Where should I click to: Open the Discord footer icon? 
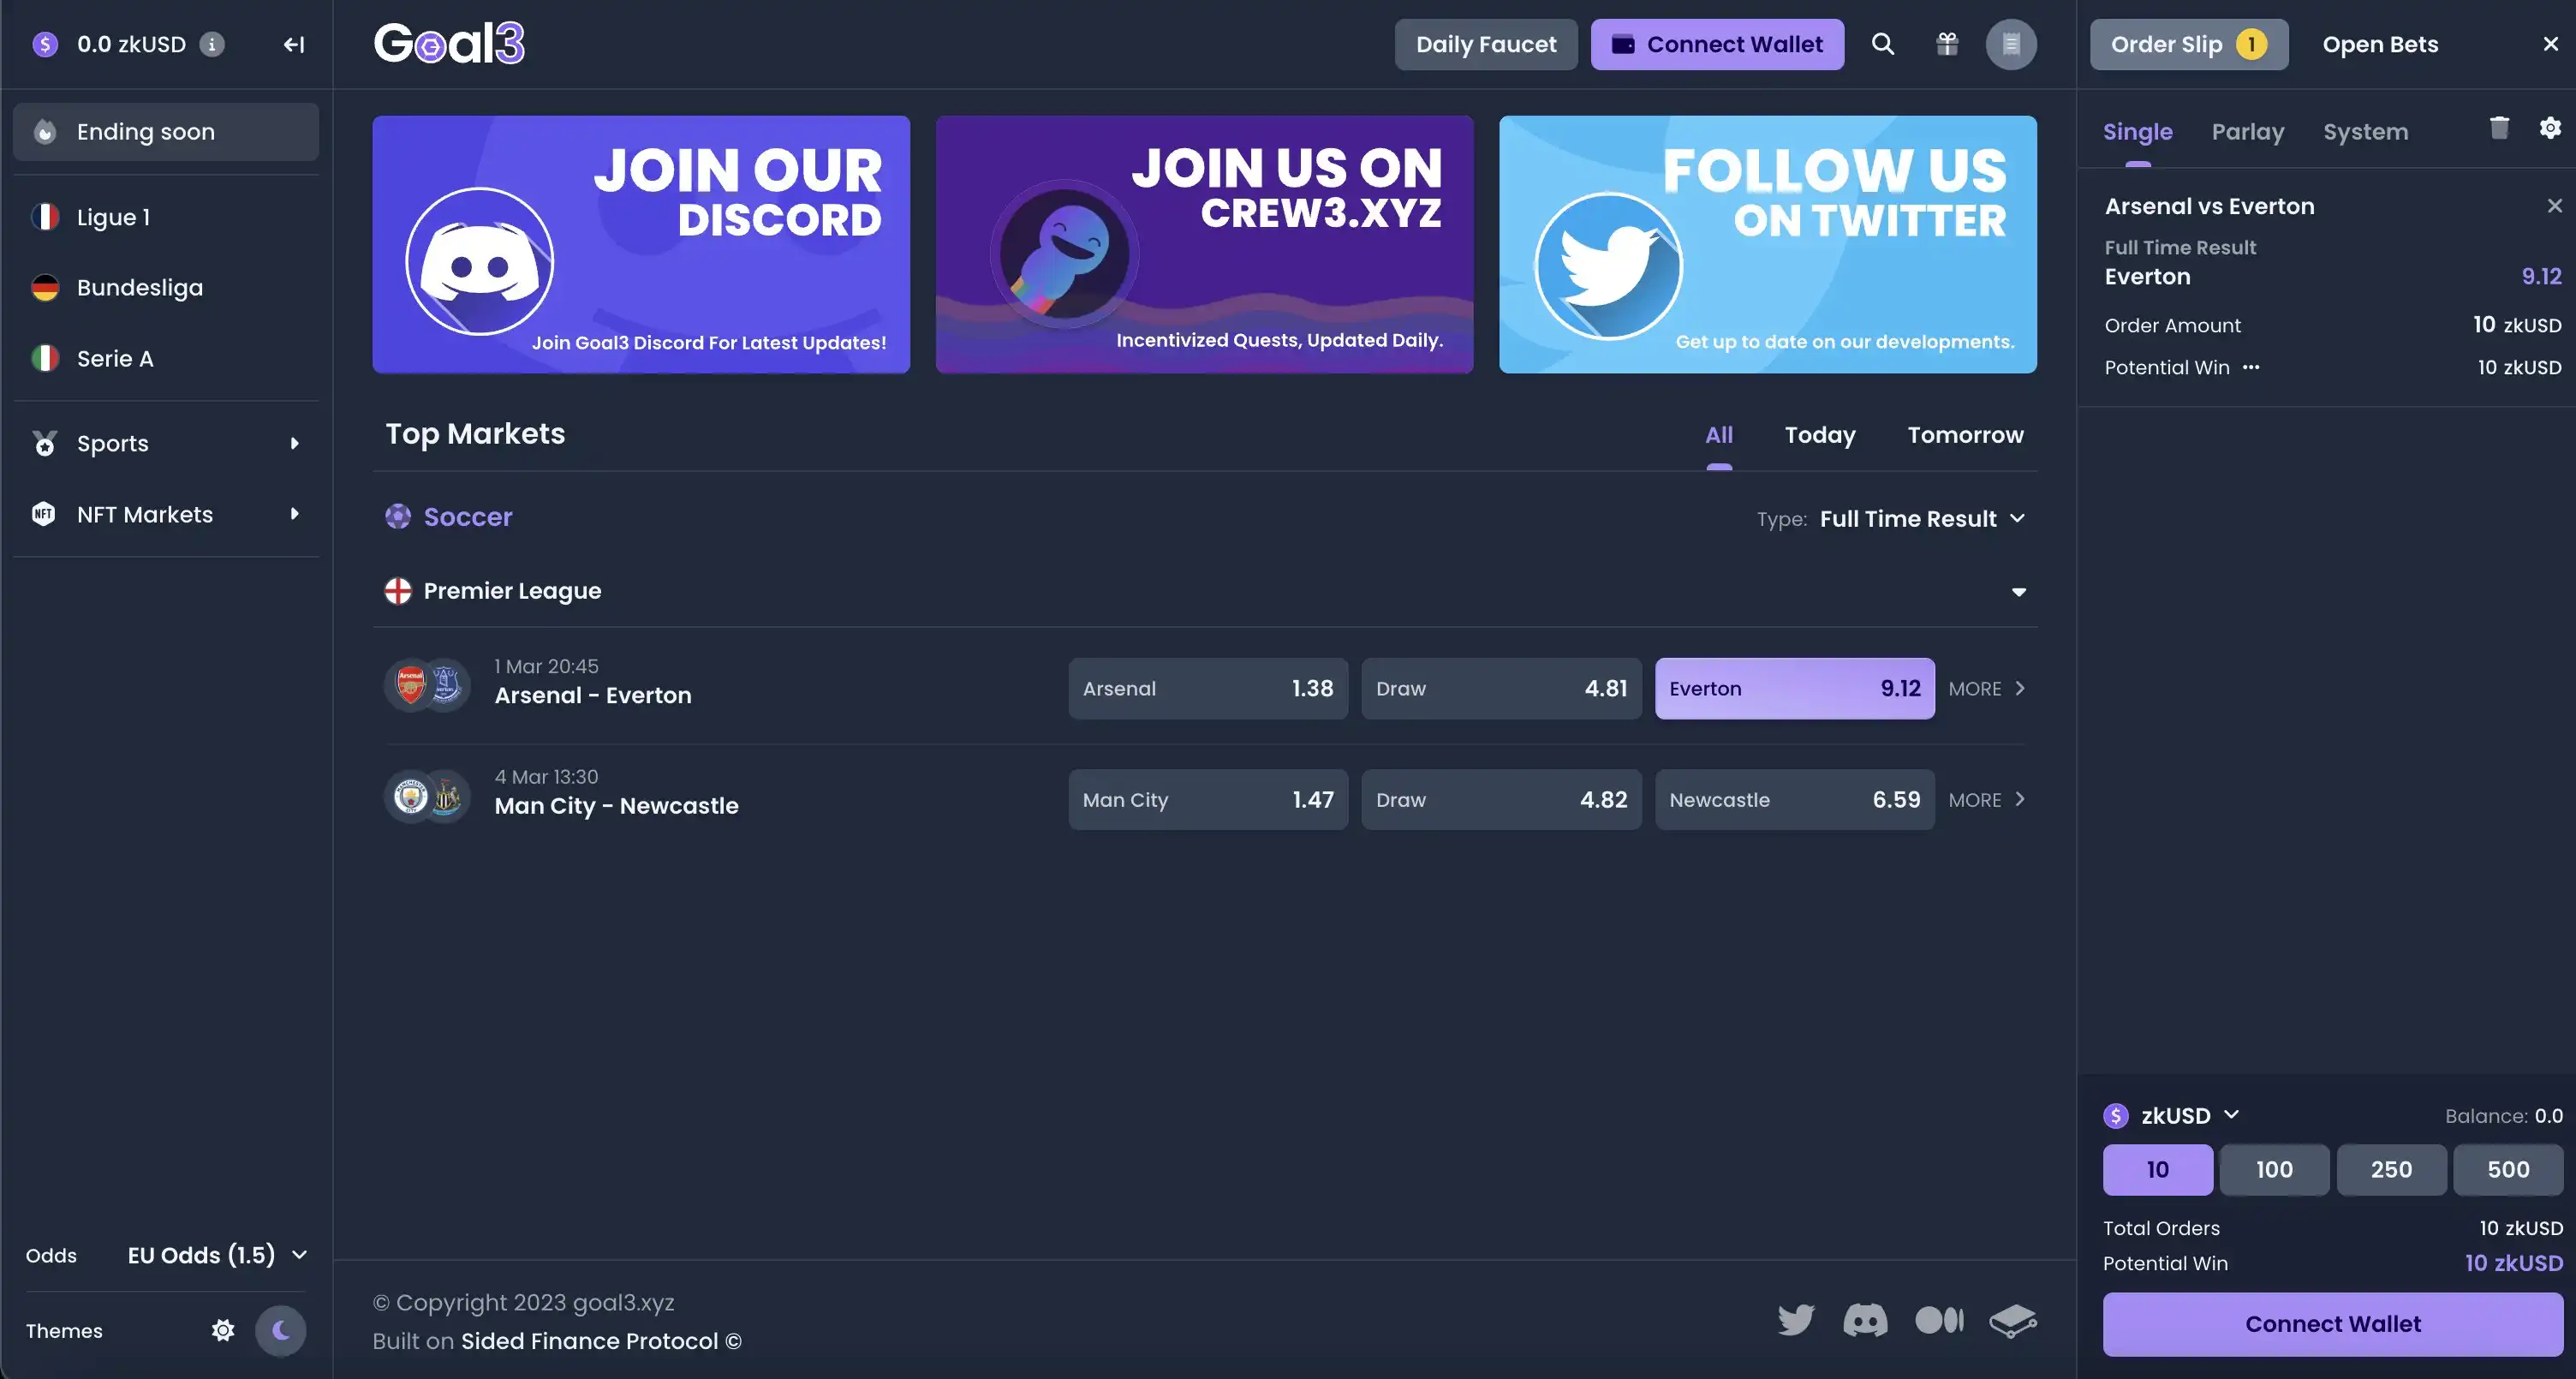(1865, 1320)
